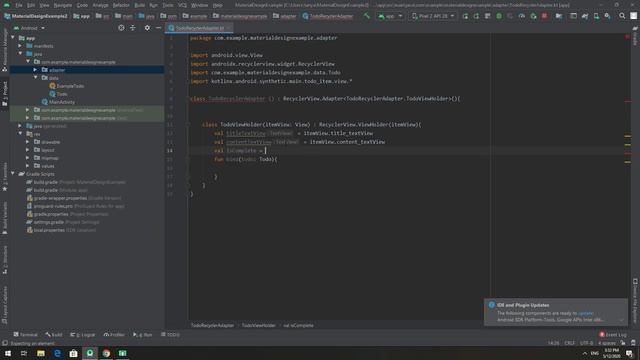Collapse the app module node
The width and height of the screenshot is (640, 360).
click(13, 38)
